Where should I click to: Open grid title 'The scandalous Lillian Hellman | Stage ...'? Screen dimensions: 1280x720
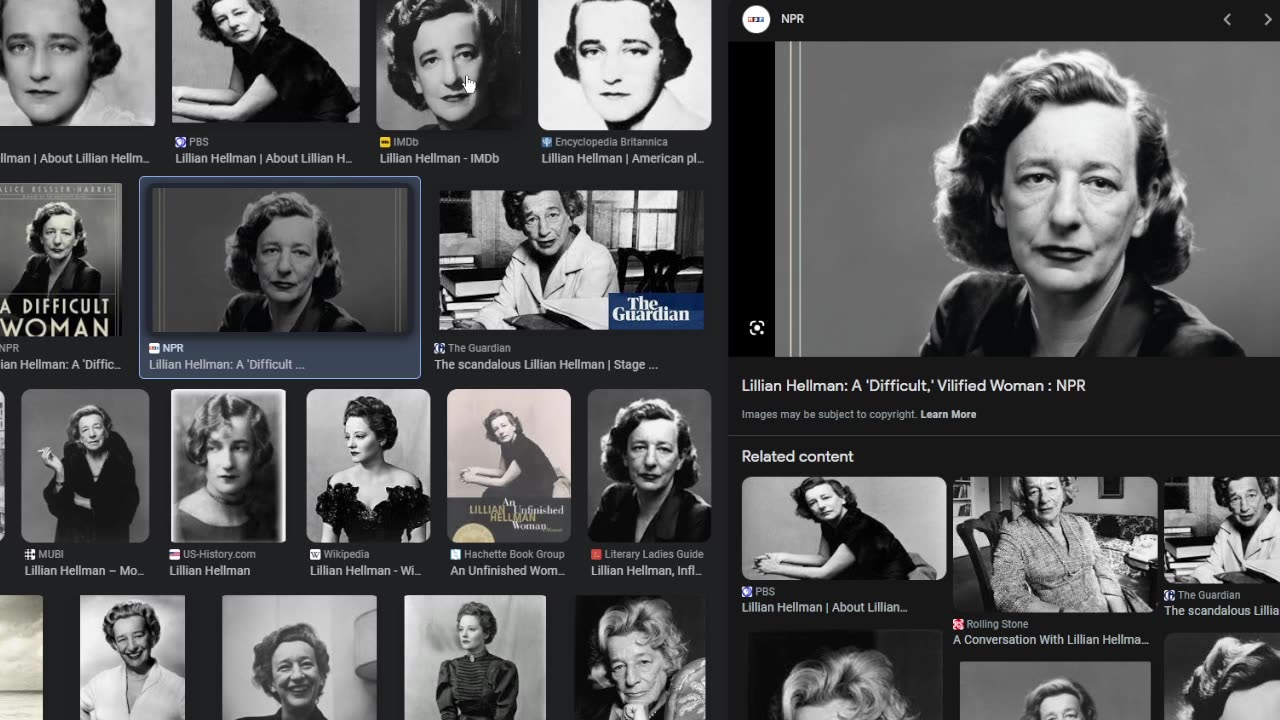(x=546, y=365)
